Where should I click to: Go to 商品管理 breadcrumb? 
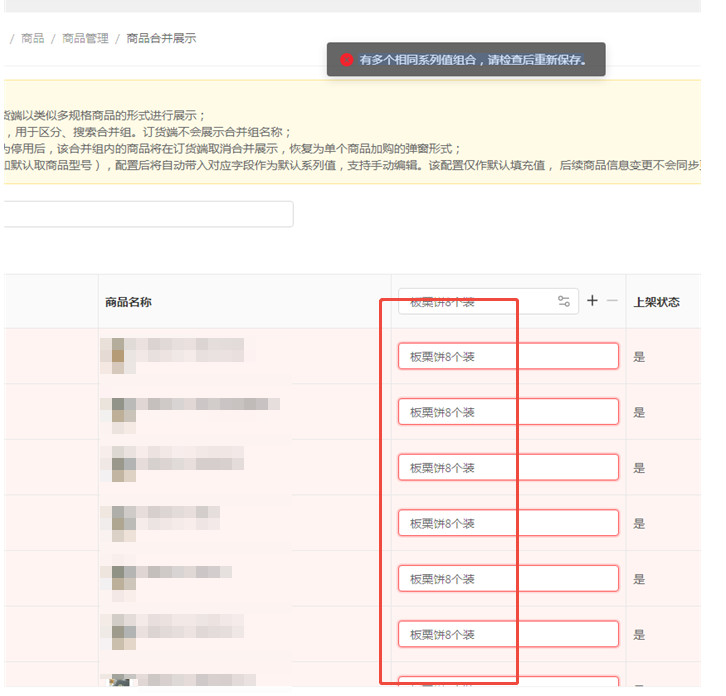(x=85, y=38)
